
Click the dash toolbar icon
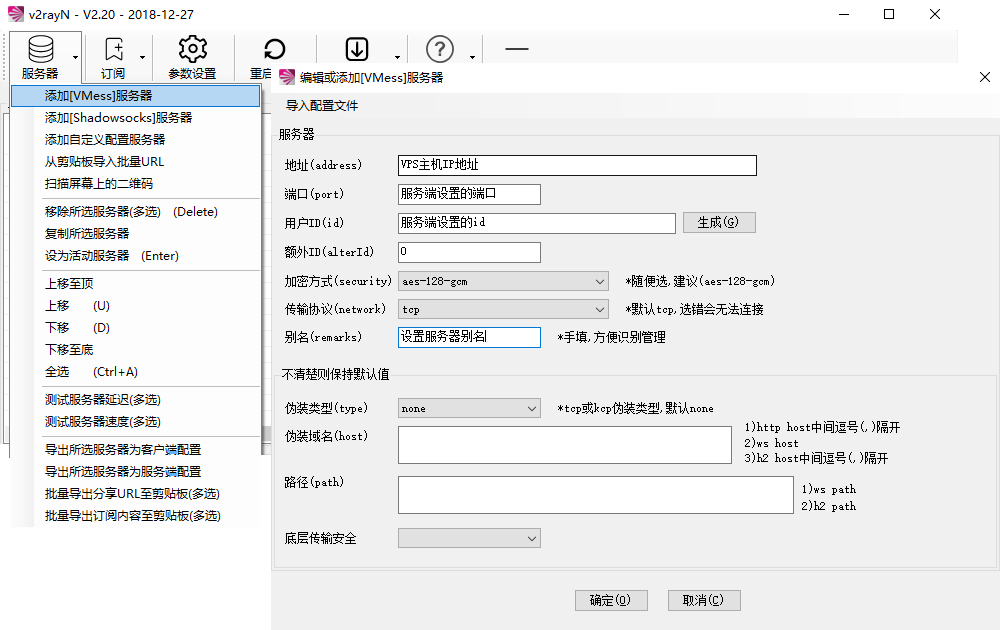coord(517,48)
